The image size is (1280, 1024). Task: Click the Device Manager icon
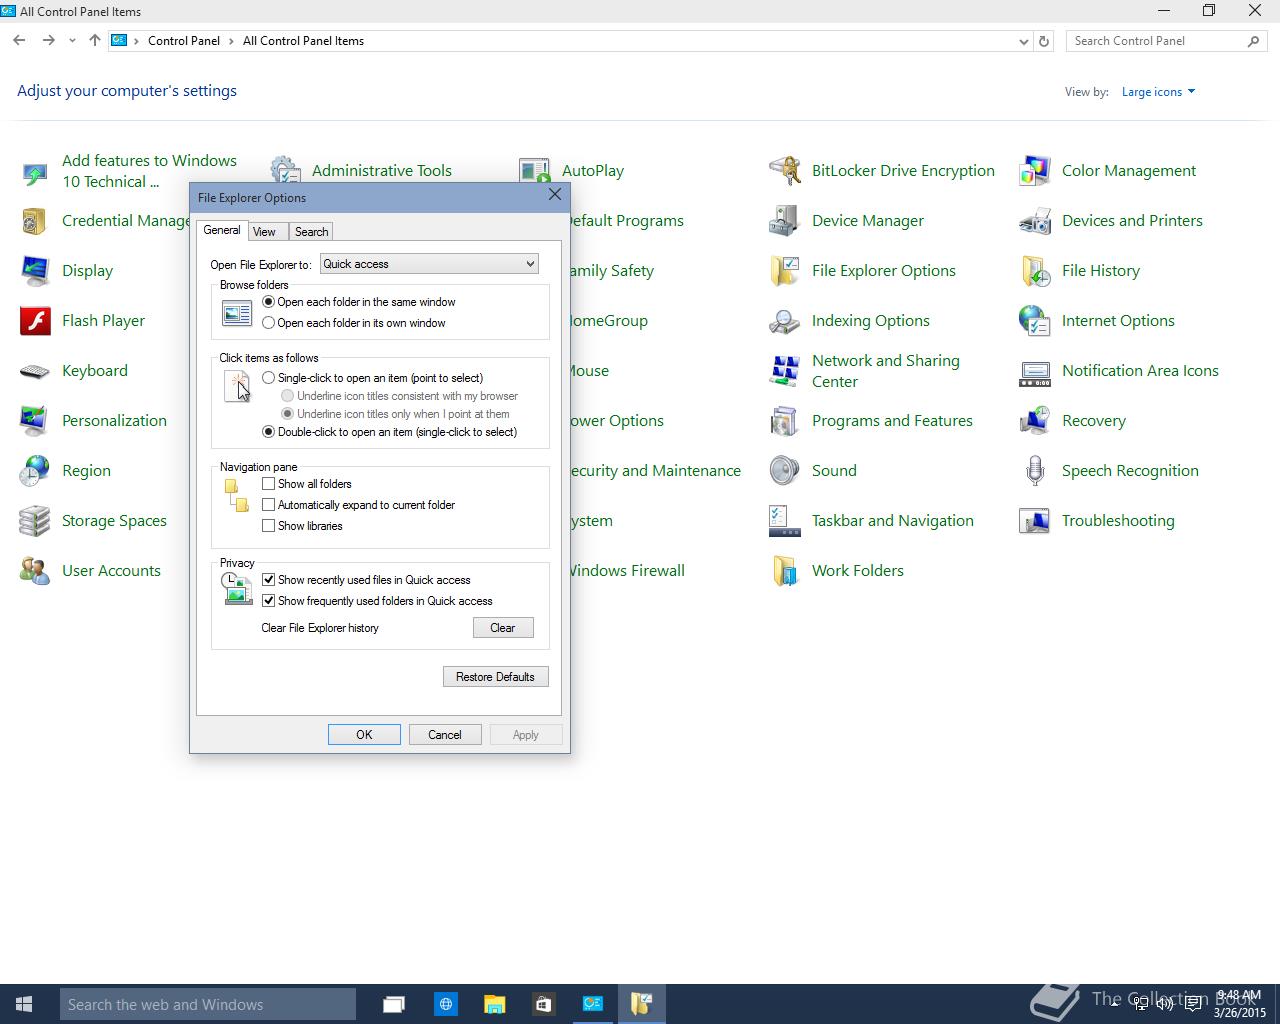coord(784,221)
